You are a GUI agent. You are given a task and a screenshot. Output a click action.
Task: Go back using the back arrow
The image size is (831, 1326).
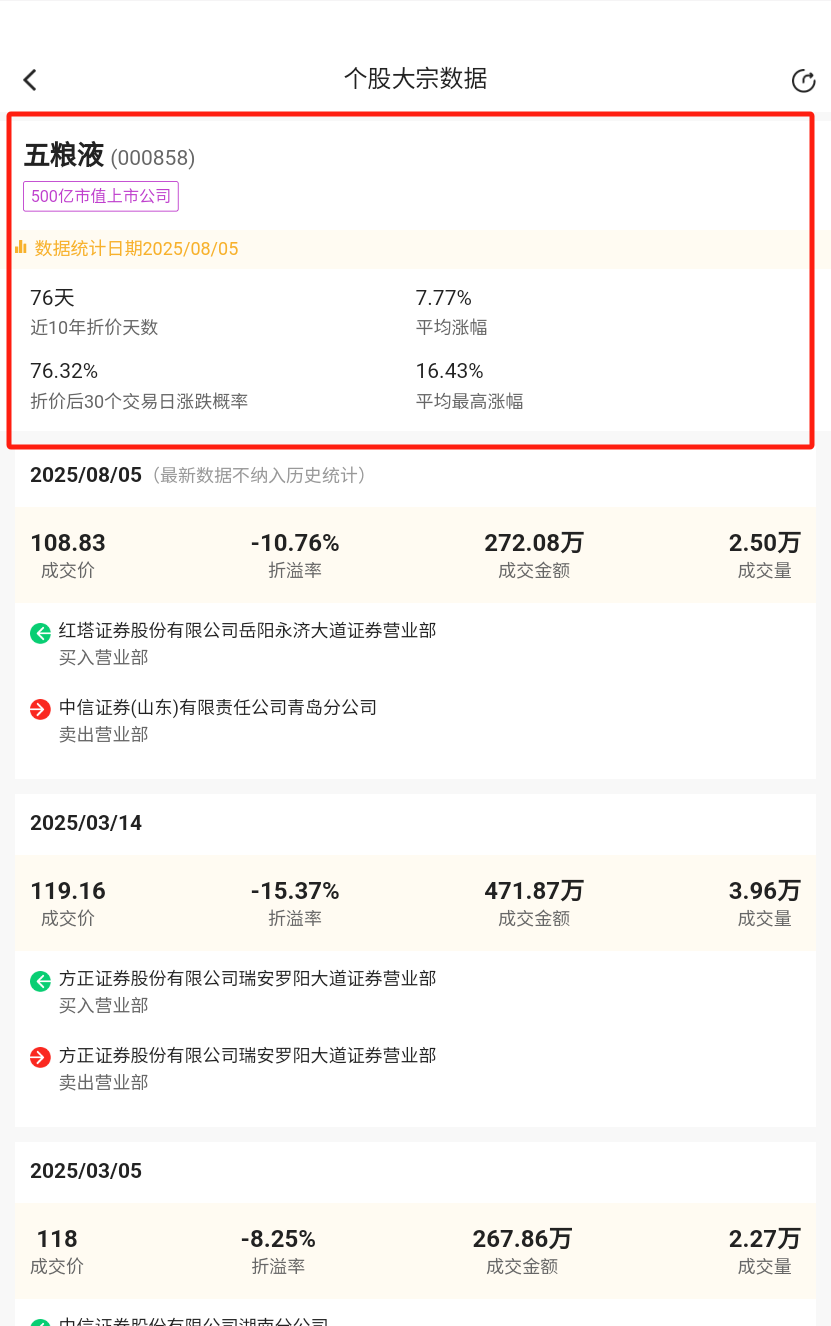tap(30, 80)
